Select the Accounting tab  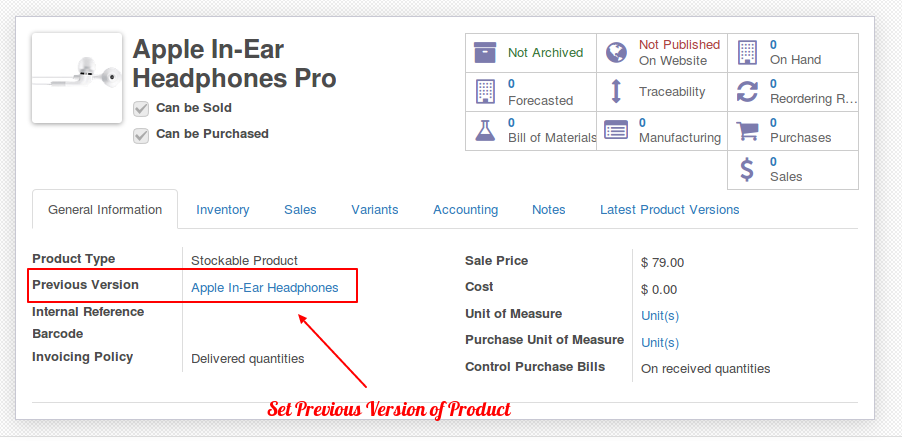[465, 210]
